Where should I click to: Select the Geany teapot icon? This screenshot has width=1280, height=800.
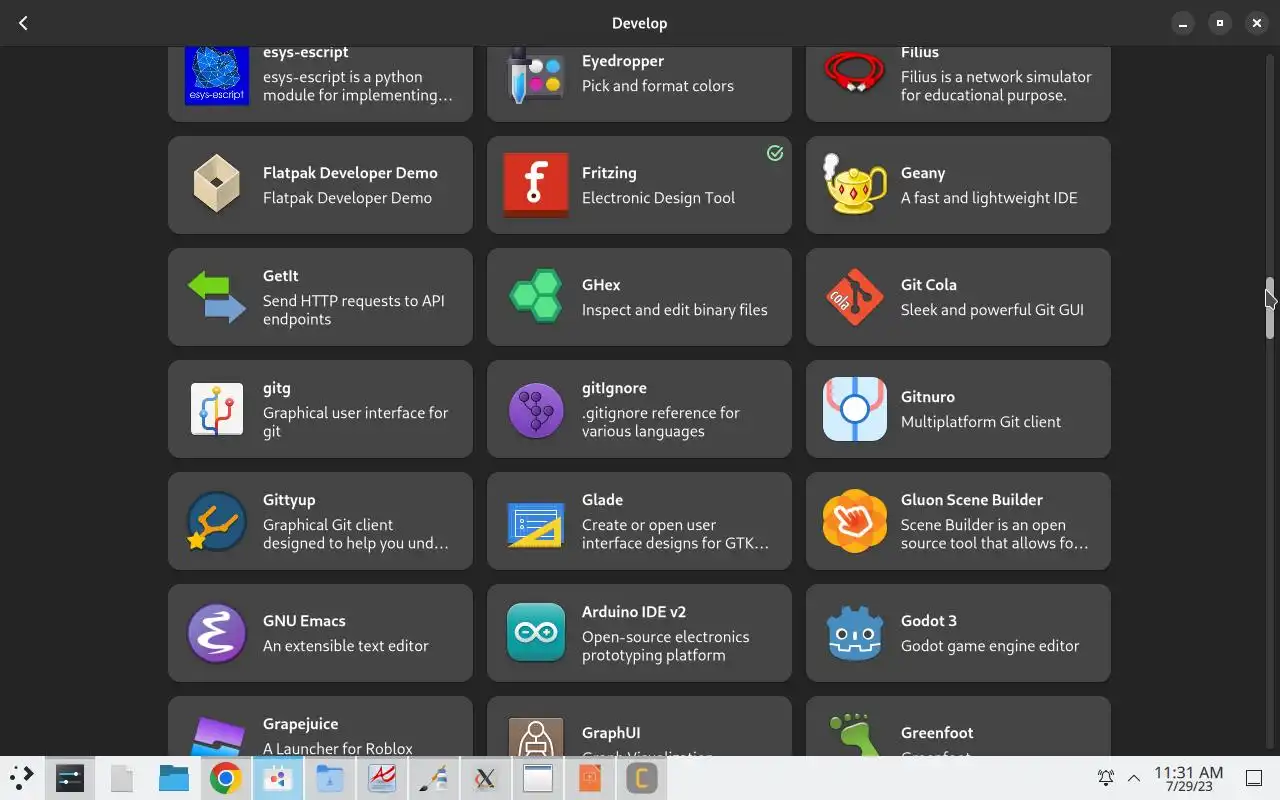(x=854, y=185)
